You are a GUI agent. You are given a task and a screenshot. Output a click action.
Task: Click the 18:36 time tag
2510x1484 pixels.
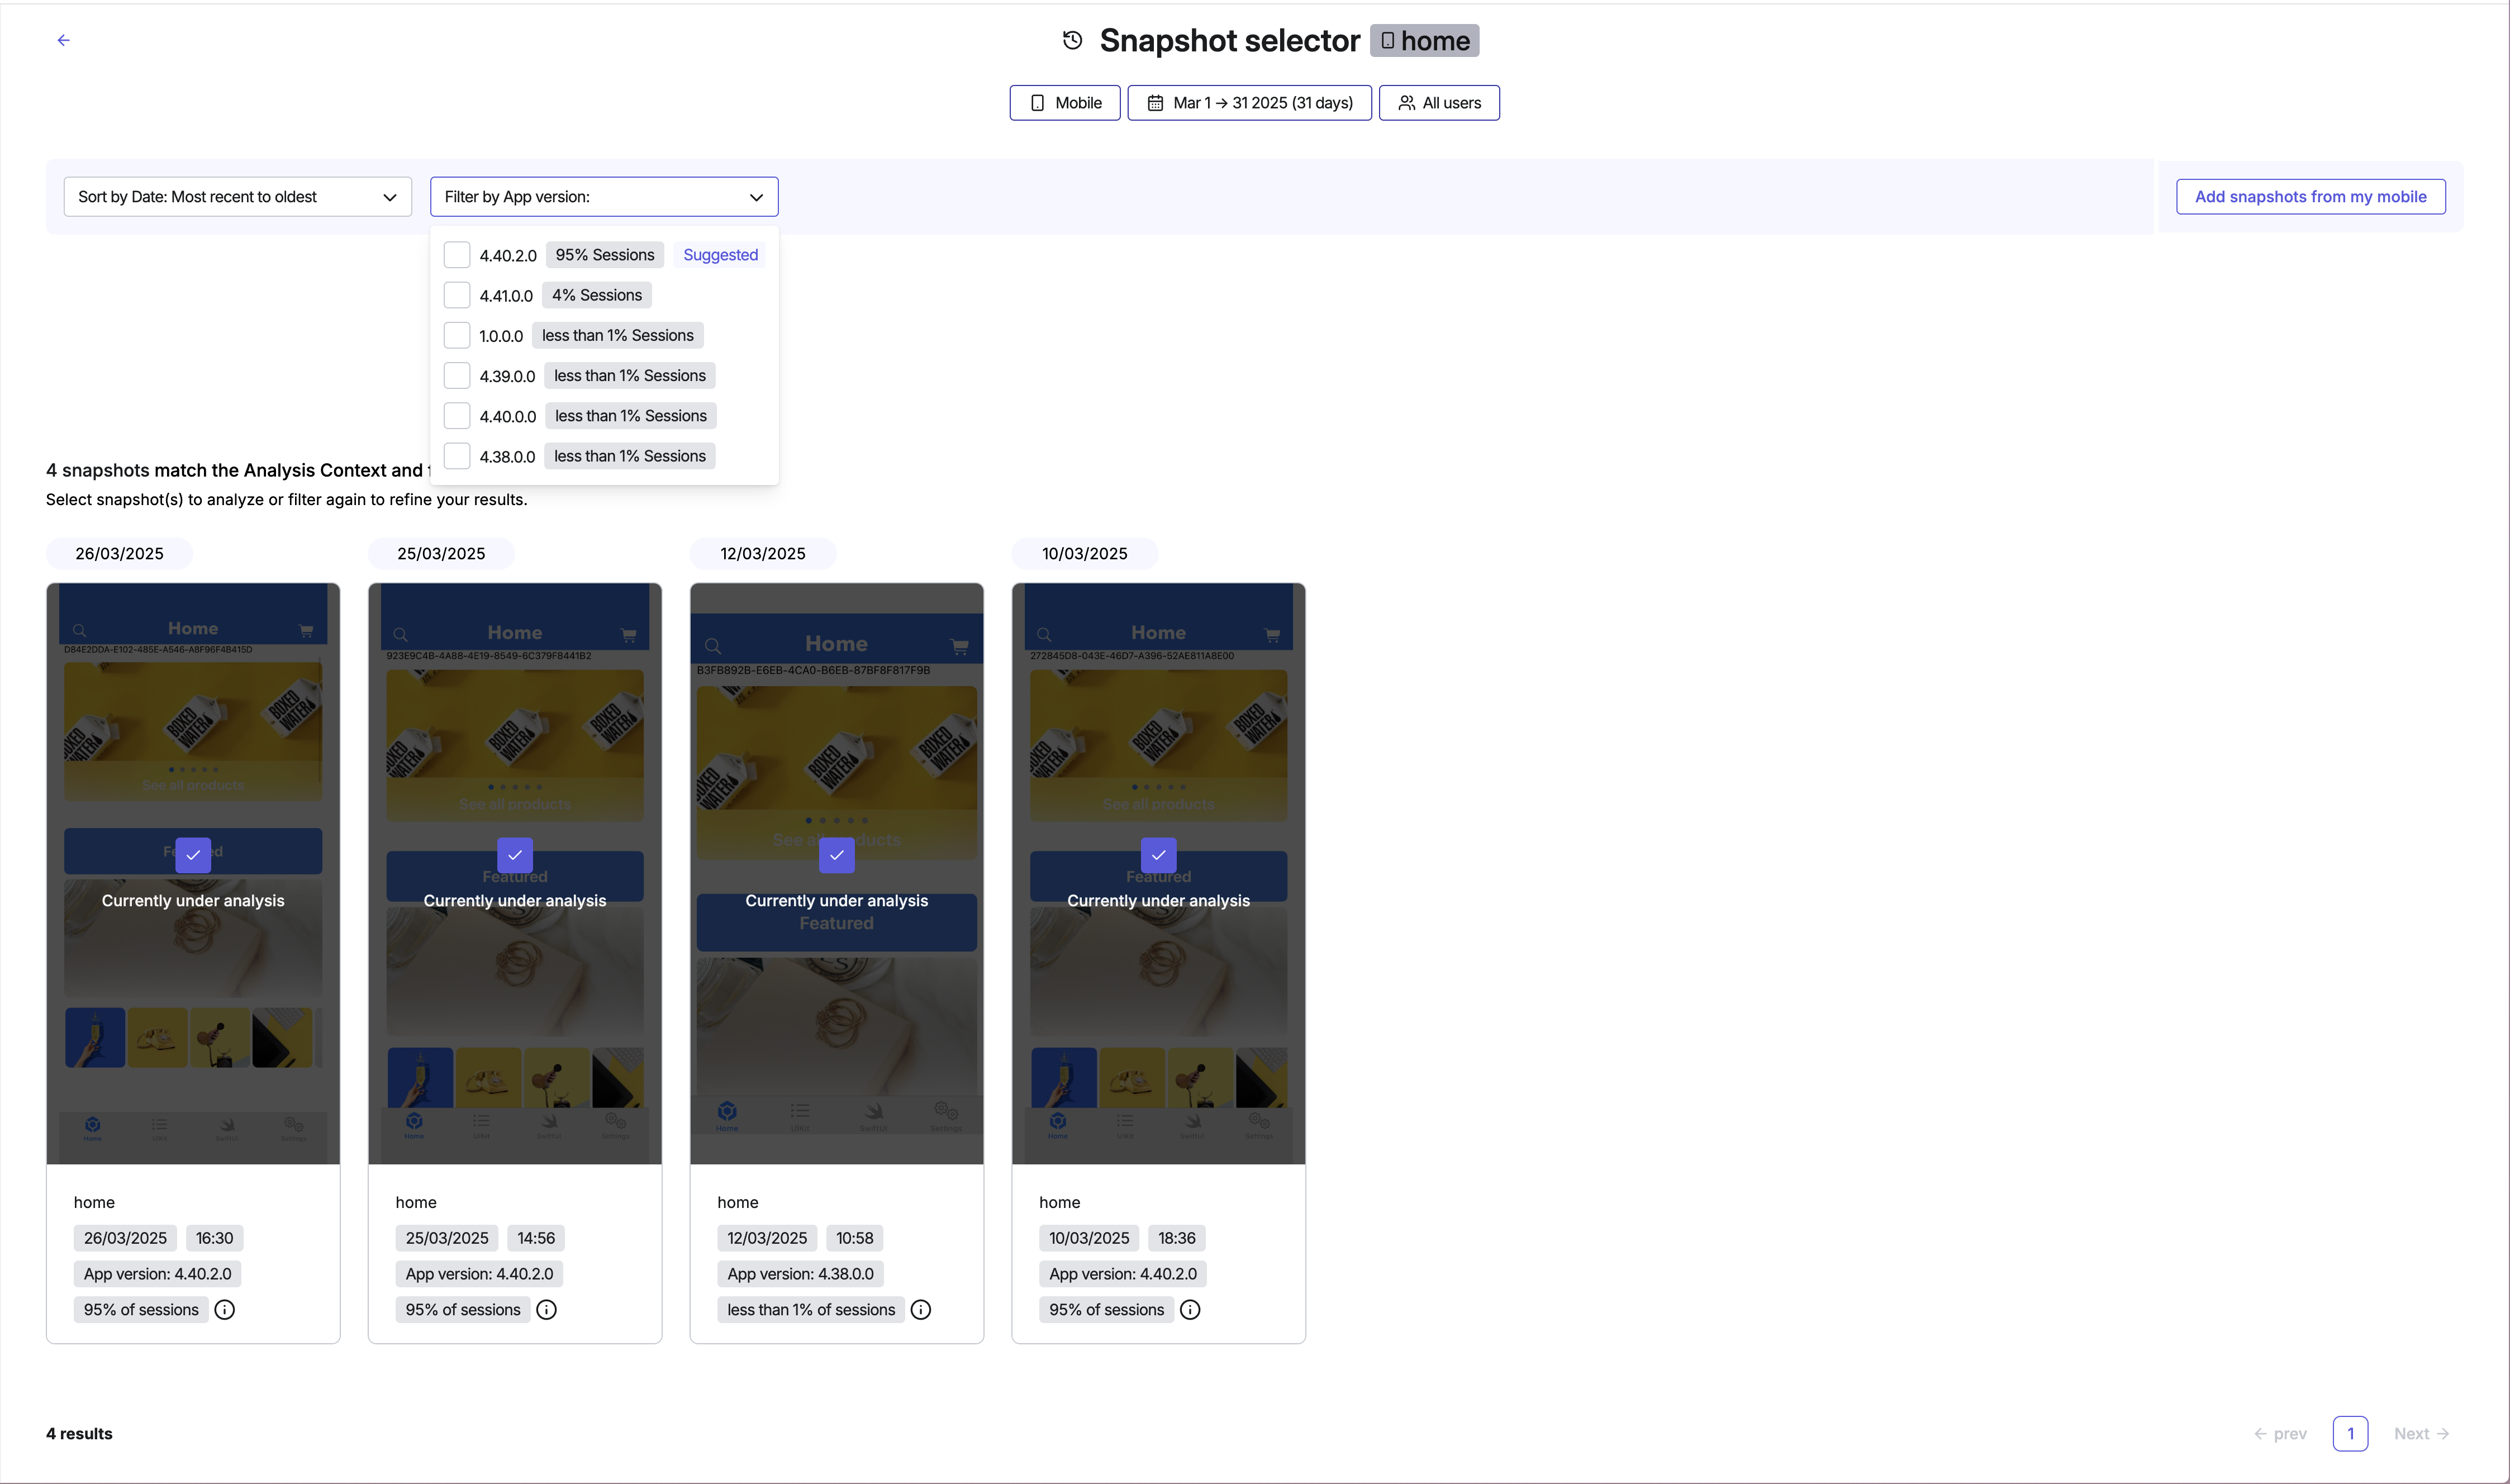(1177, 1238)
